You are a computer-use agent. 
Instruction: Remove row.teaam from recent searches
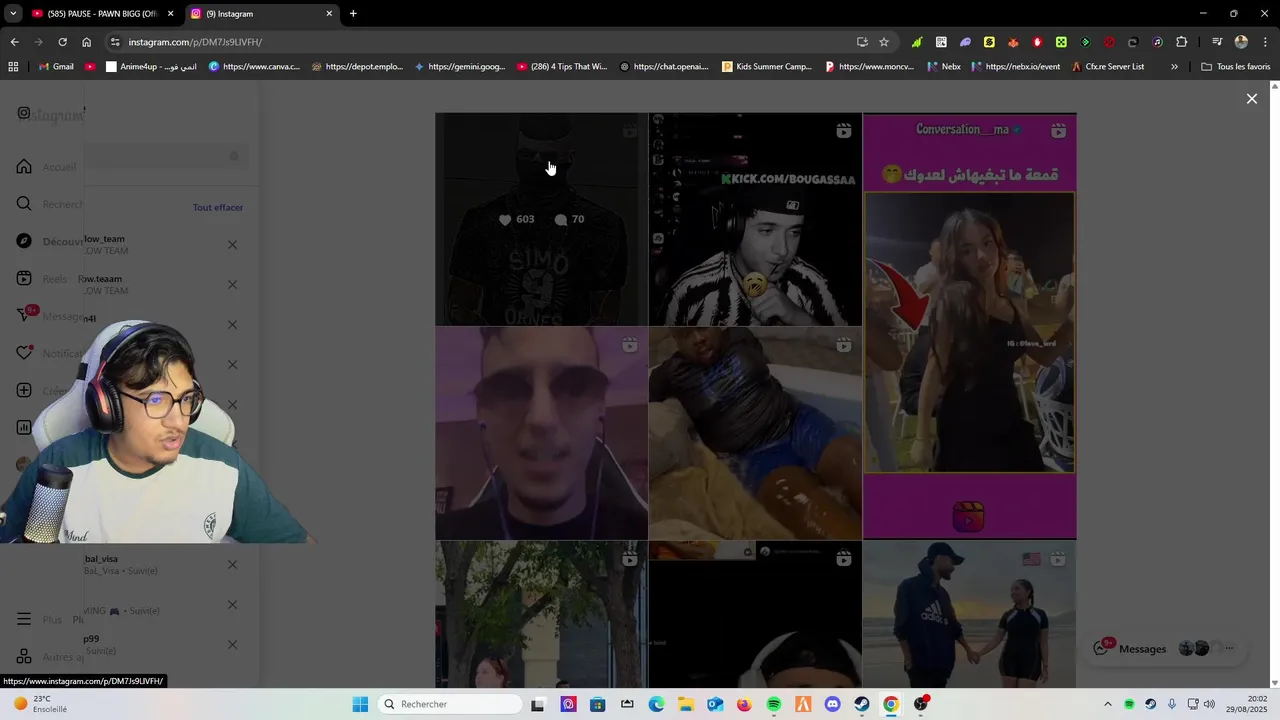[232, 285]
